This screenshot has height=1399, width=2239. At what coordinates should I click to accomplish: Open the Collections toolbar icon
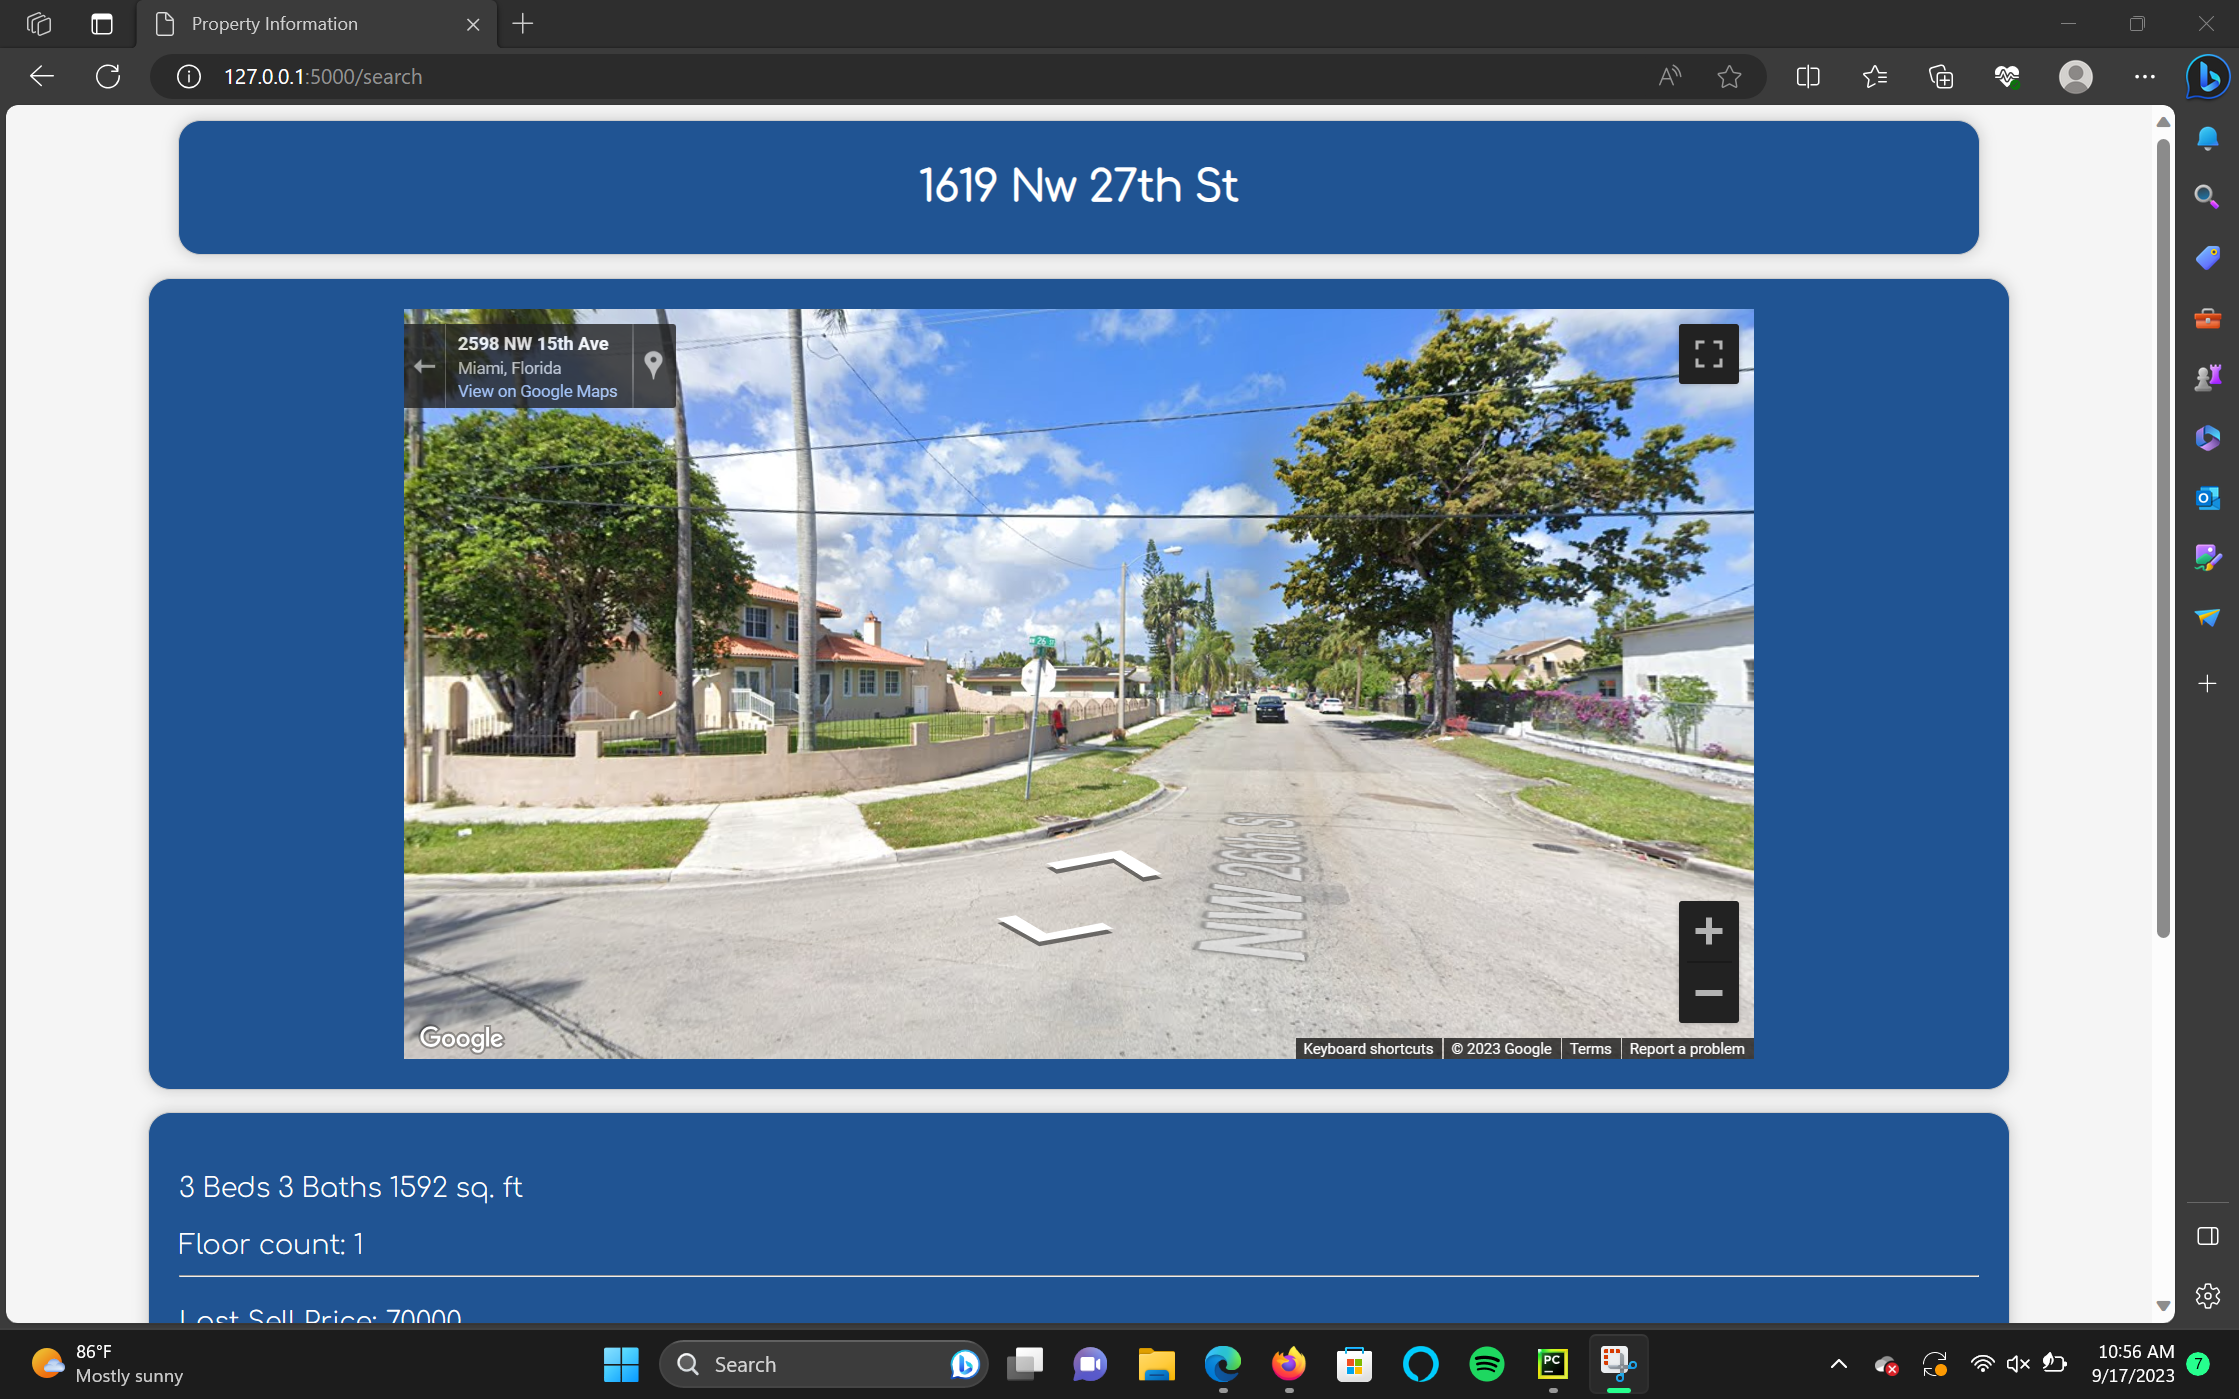(1941, 77)
